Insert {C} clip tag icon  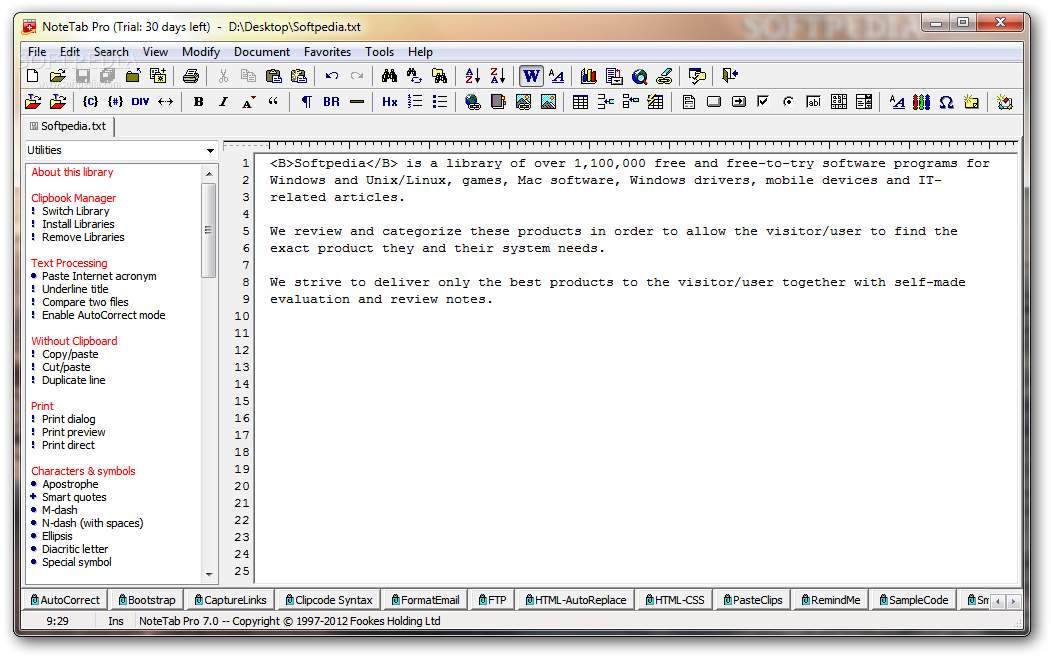90,102
